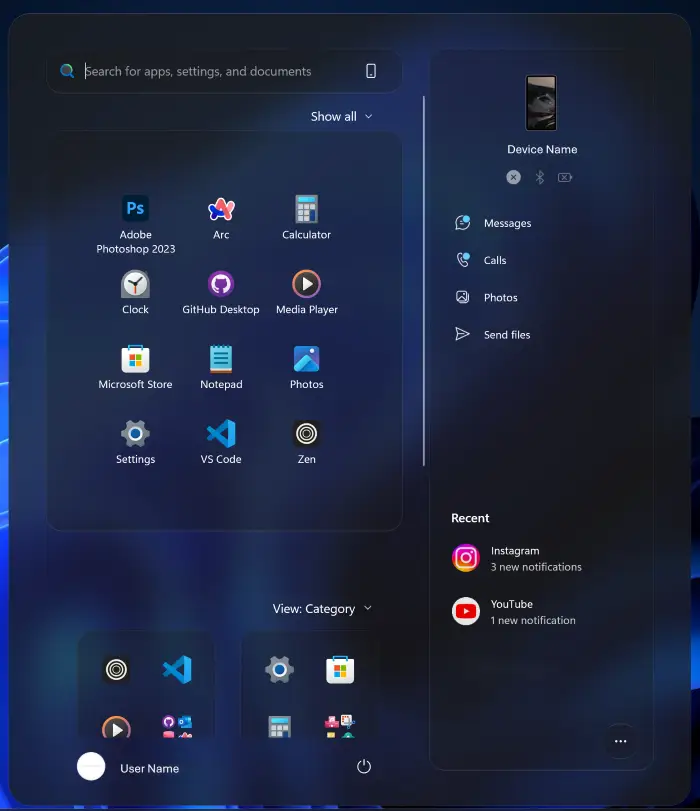The width and height of the screenshot is (700, 811).
Task: Click the User Name label
Action: click(x=150, y=769)
